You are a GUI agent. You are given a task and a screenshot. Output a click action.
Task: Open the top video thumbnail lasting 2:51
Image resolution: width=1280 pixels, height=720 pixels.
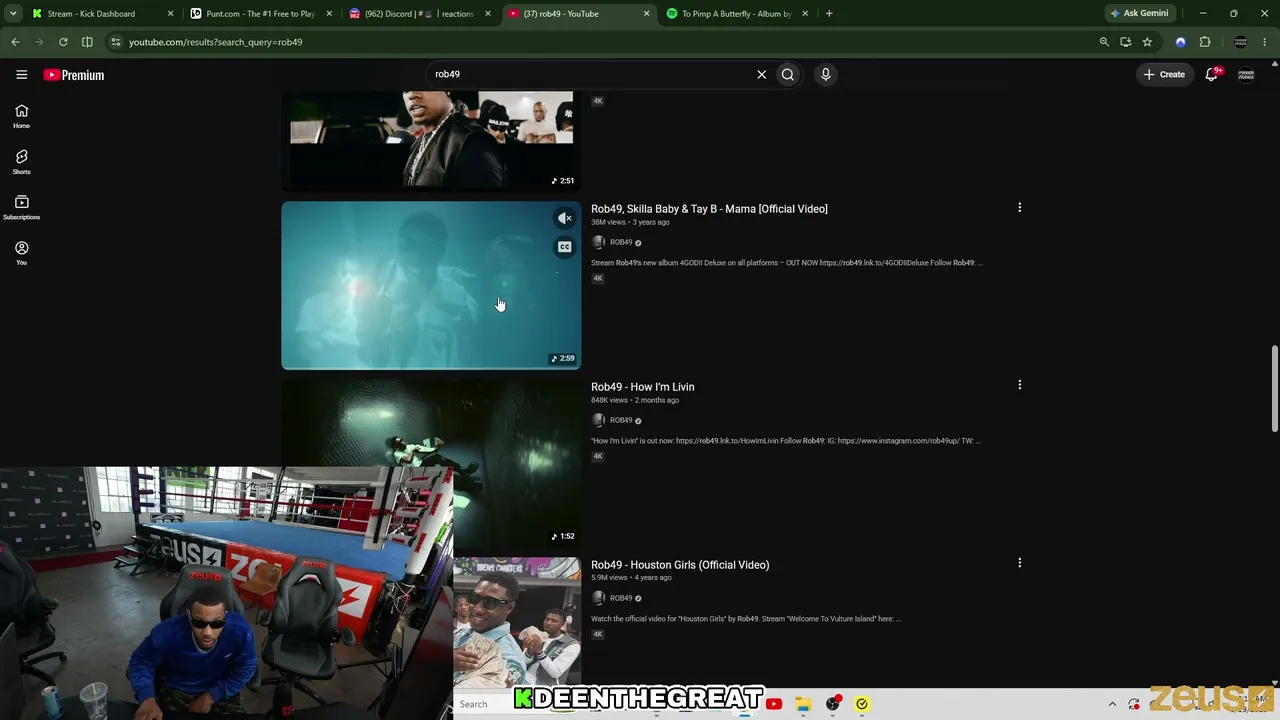[431, 139]
